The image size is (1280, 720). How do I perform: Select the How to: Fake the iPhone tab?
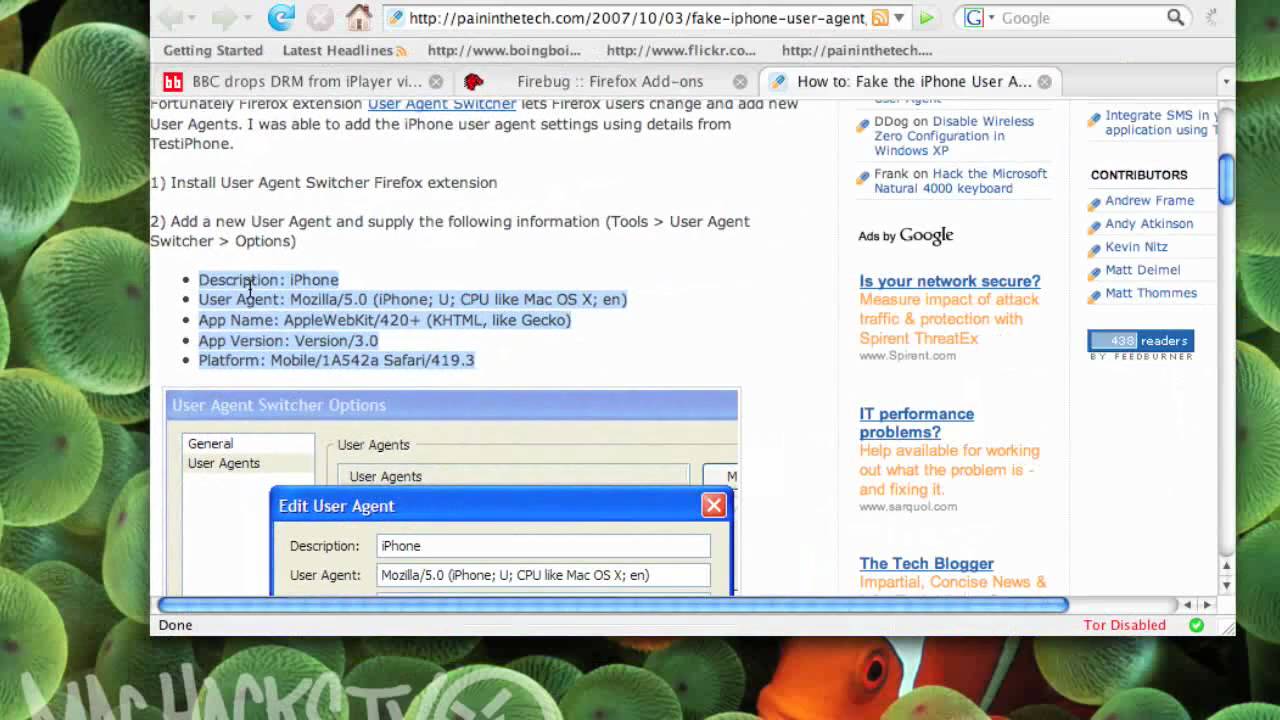pos(912,82)
